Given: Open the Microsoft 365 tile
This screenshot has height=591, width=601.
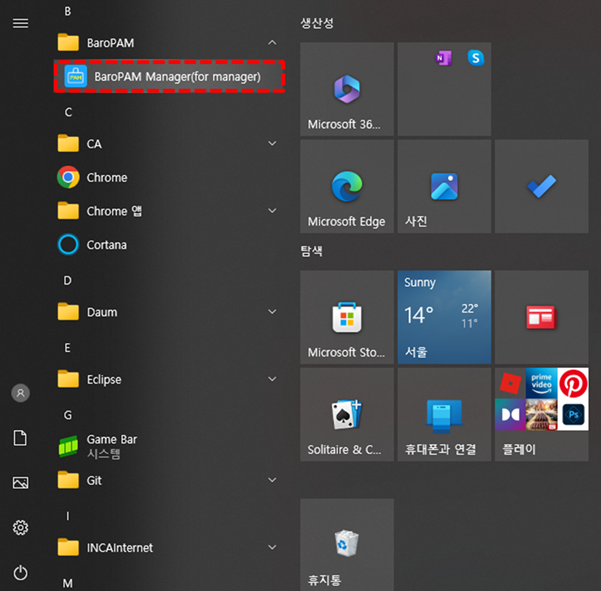Looking at the screenshot, I should pos(347,89).
